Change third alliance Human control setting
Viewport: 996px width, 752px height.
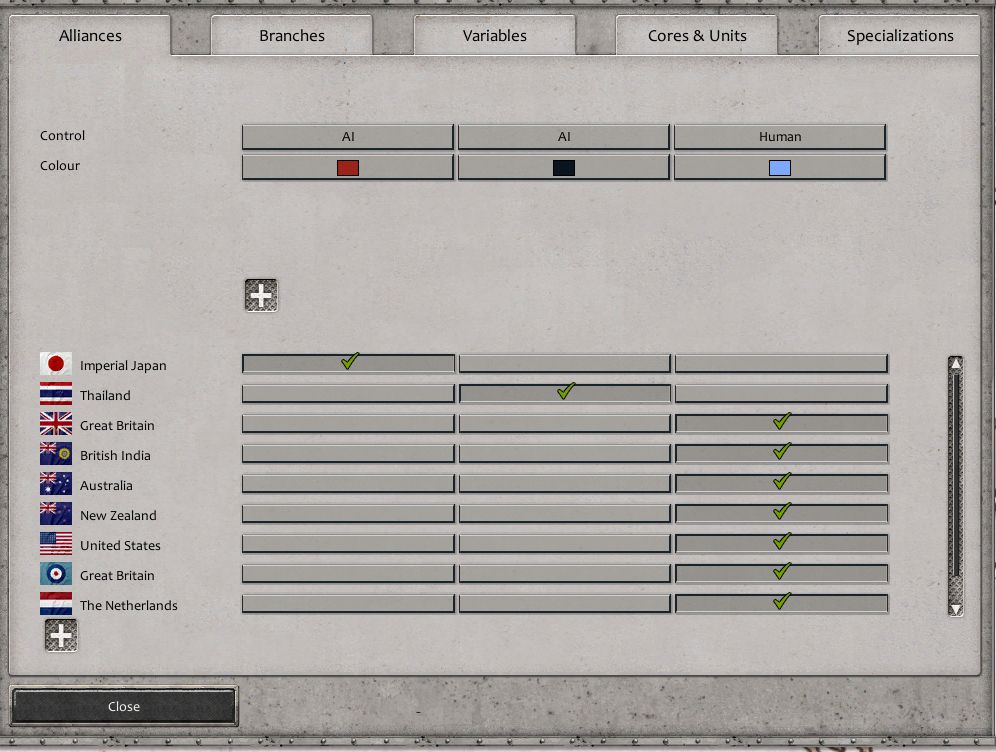[780, 137]
